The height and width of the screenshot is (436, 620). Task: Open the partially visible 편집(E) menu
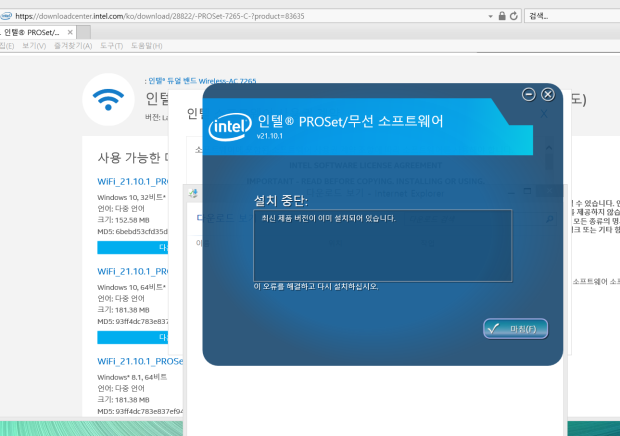7,46
